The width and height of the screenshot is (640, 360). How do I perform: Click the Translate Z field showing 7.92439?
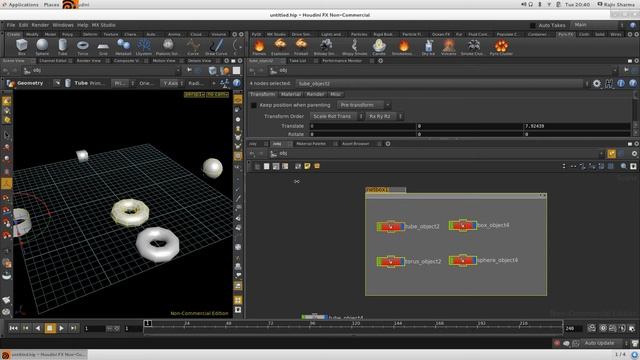[x=577, y=126]
